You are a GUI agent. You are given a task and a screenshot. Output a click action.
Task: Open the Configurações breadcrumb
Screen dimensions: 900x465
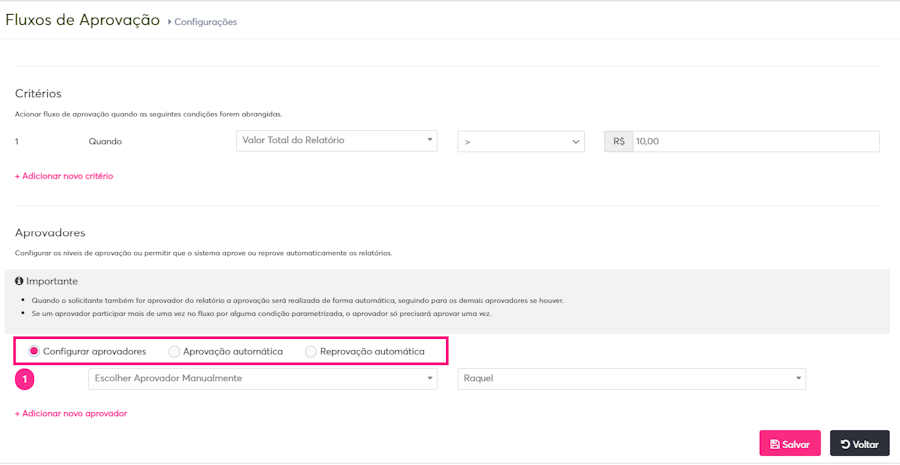click(205, 22)
